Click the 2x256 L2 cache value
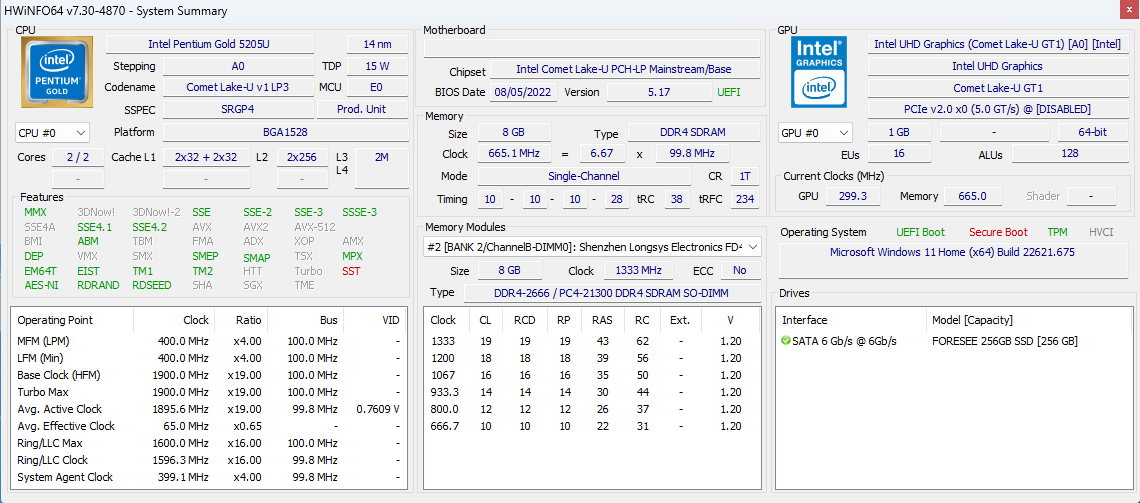The height and width of the screenshot is (503, 1140). pyautogui.click(x=302, y=157)
